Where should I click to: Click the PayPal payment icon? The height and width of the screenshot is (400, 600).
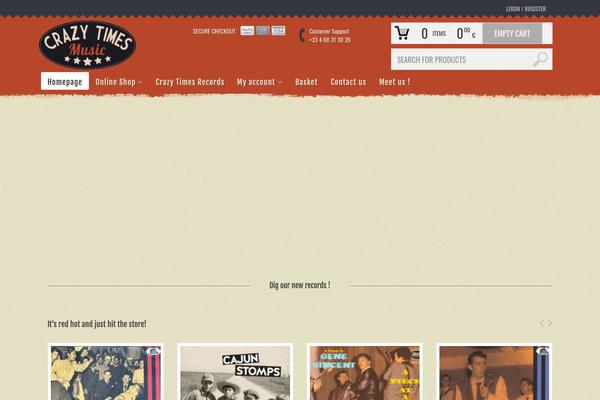click(247, 31)
